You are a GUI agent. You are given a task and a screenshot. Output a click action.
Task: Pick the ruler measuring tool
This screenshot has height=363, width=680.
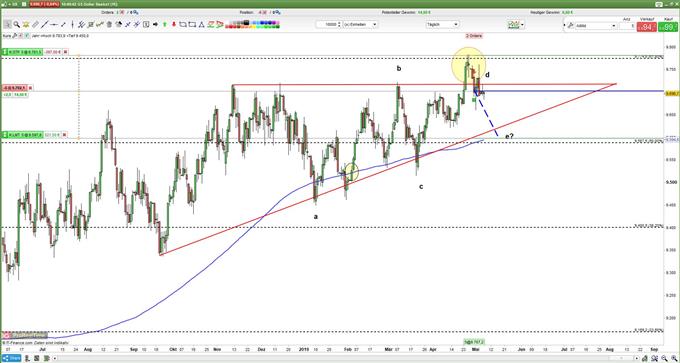(x=35, y=25)
